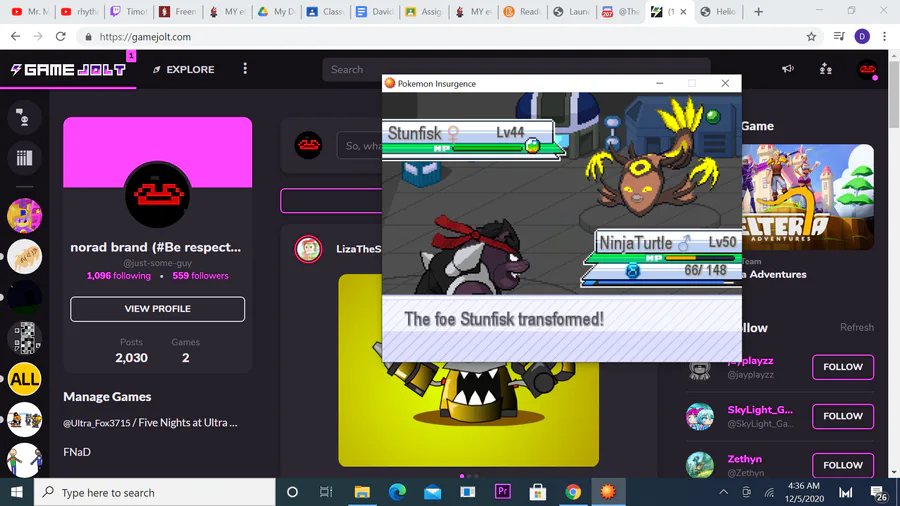Open the notification center
This screenshot has width=900, height=506.
[x=878, y=492]
